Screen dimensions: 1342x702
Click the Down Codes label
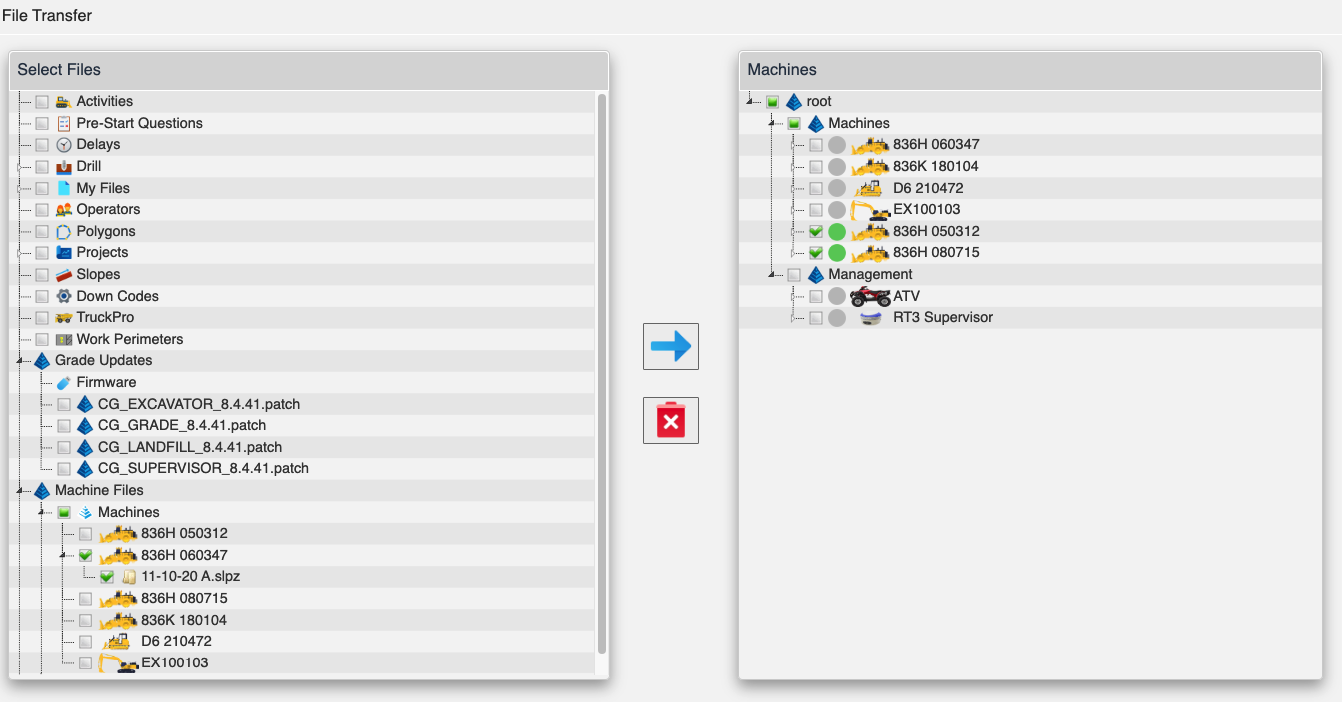coord(118,296)
